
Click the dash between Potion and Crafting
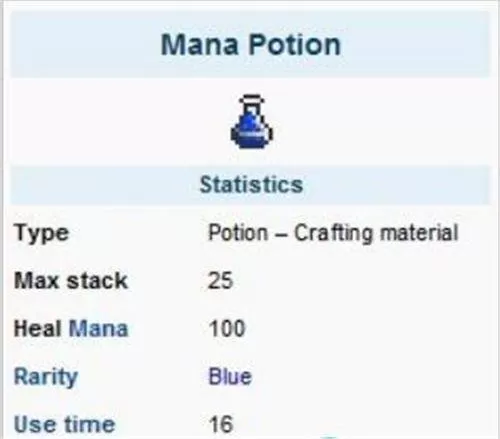click(x=281, y=234)
